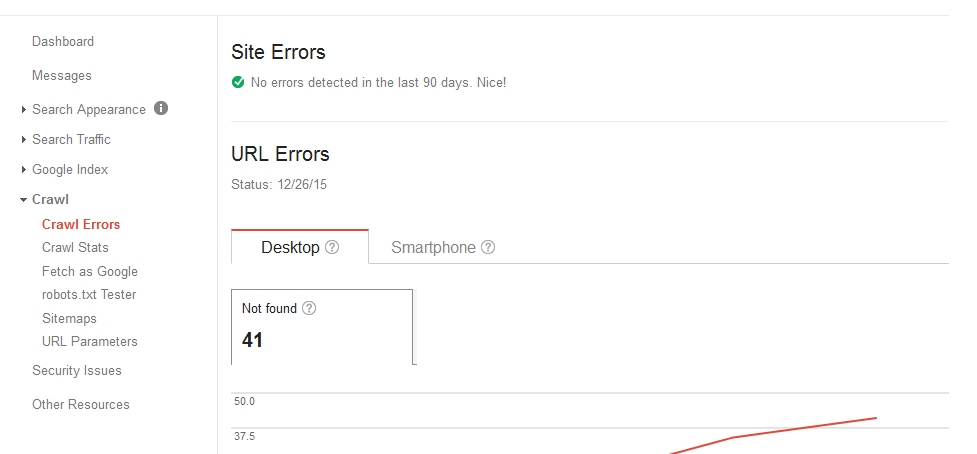This screenshot has width=977, height=454.
Task: Click the help icon beside Desktop tab
Action: tap(332, 247)
